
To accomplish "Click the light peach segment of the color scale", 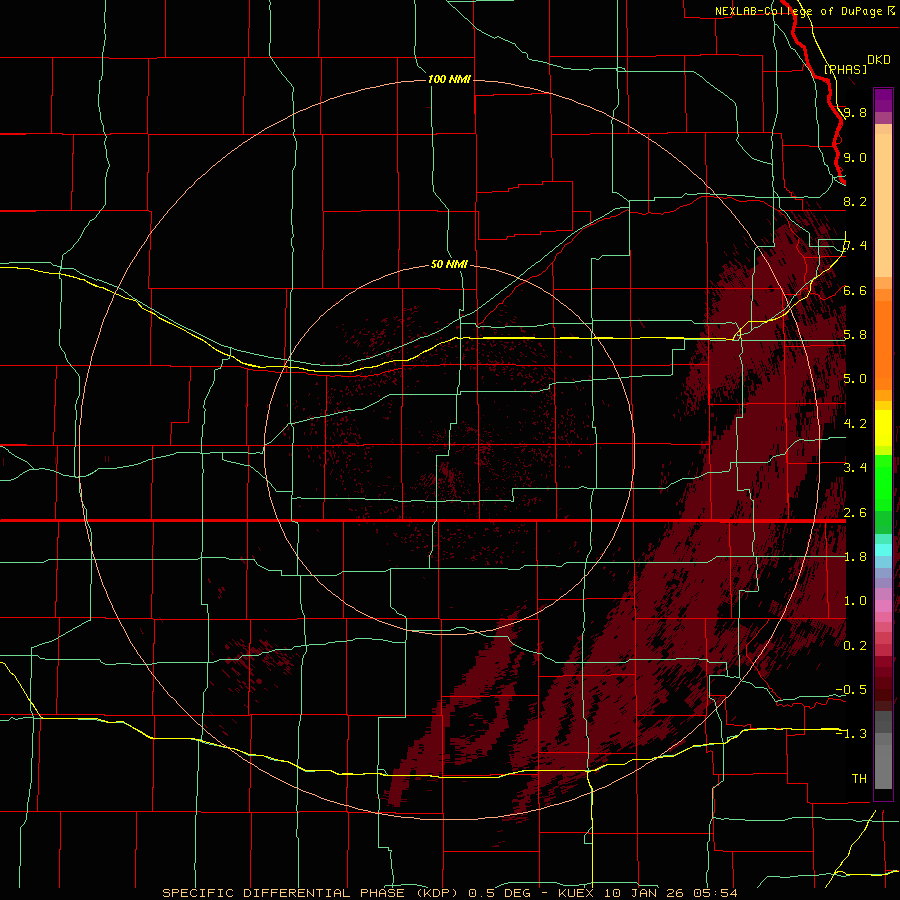I will pos(883,207).
